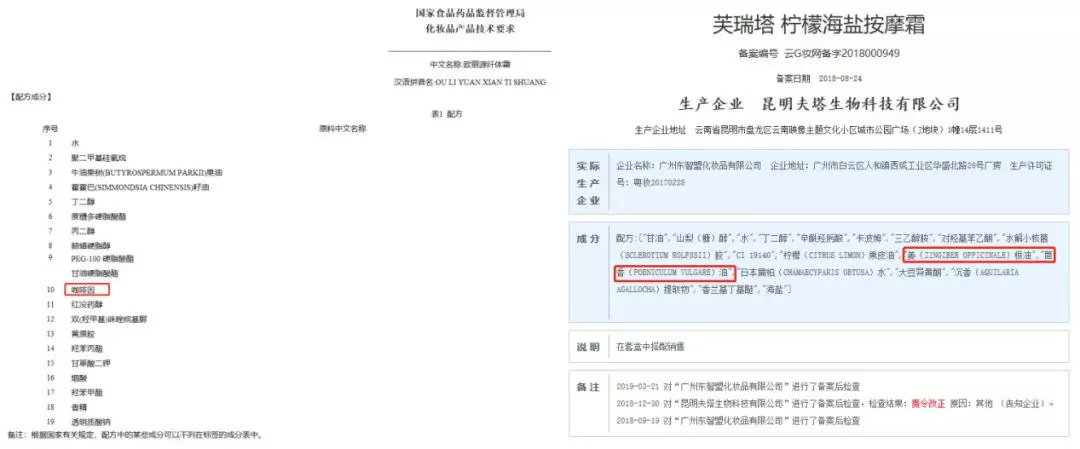This screenshot has width=1080, height=449.
Task: Click the 备注 section label on the right
Action: point(588,387)
